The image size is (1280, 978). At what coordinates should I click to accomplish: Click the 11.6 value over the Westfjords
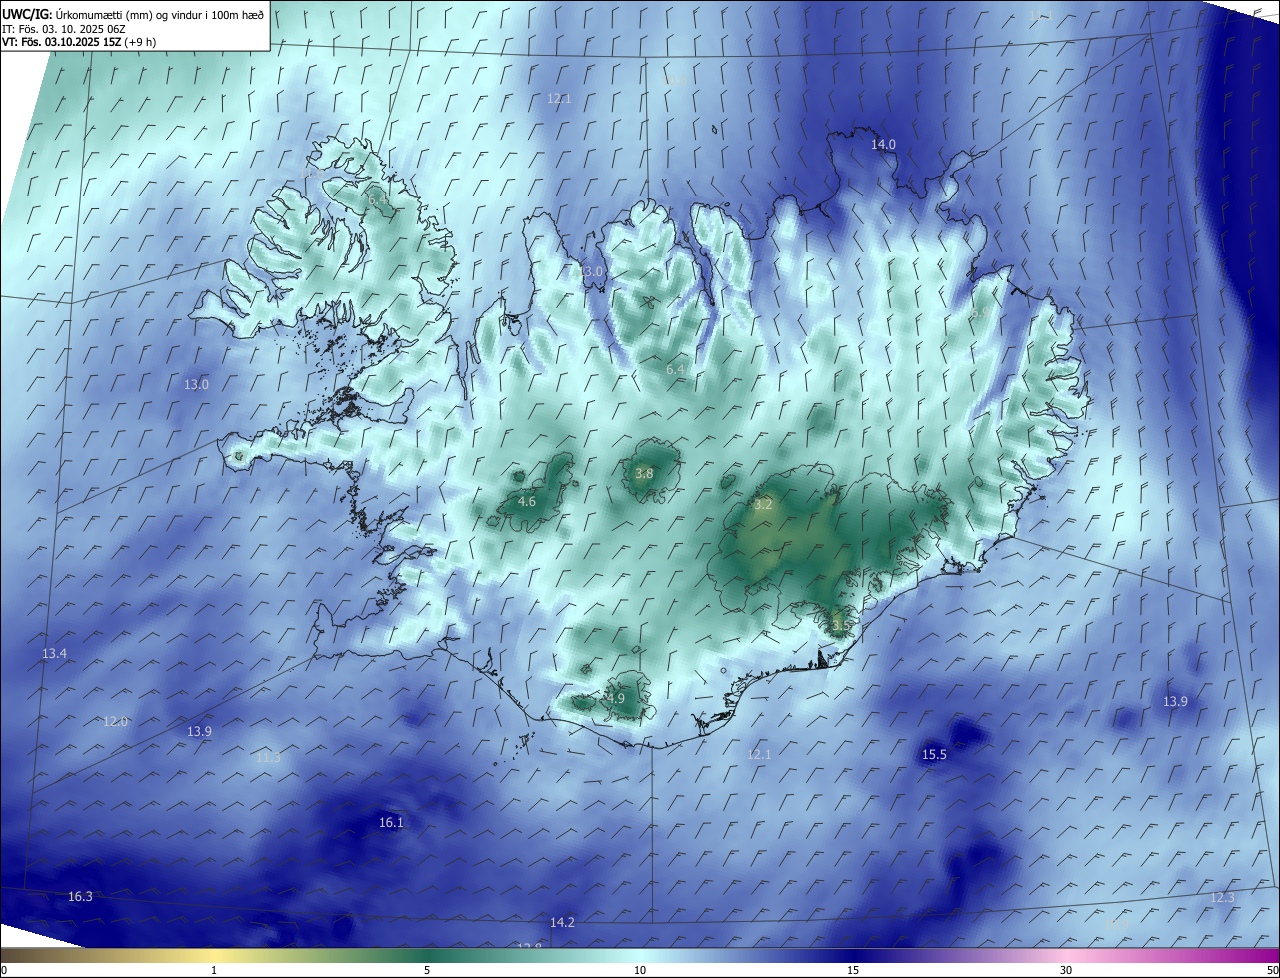(x=311, y=173)
